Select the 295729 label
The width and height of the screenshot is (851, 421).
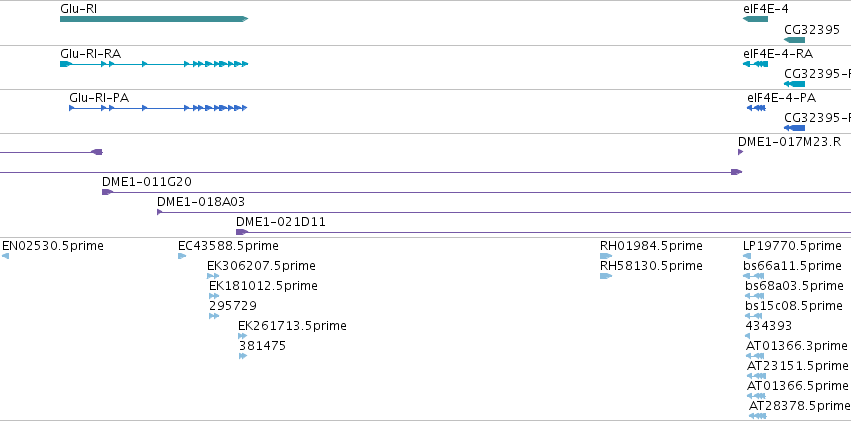[233, 306]
